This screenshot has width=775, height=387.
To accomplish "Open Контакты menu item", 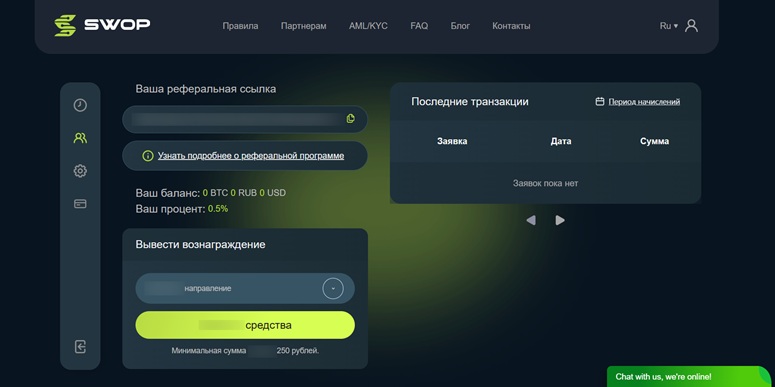I will point(511,26).
